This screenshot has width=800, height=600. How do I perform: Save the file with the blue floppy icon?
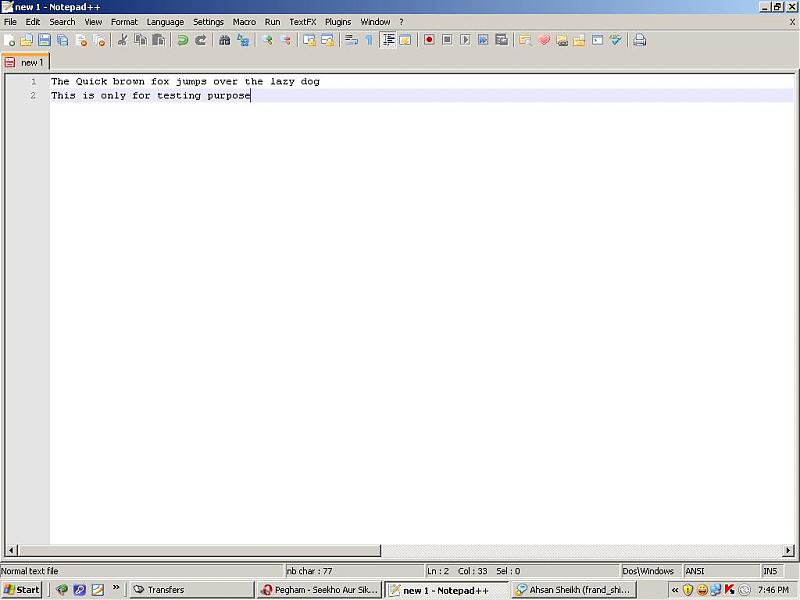[x=44, y=40]
